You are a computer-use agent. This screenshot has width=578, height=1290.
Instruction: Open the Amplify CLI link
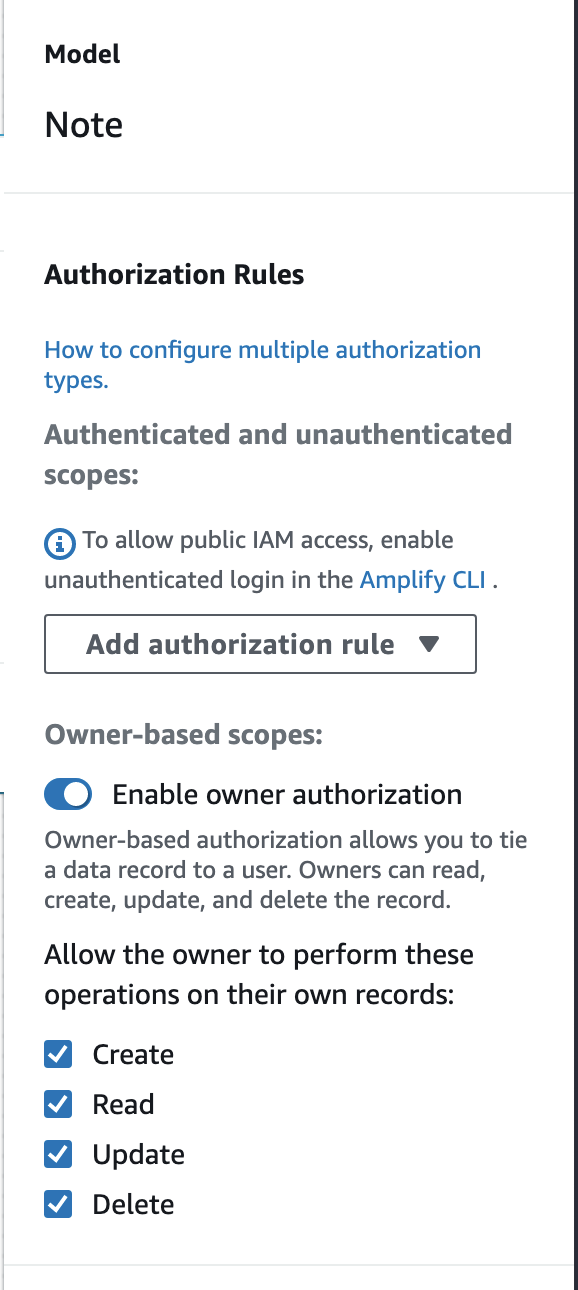[x=422, y=580]
